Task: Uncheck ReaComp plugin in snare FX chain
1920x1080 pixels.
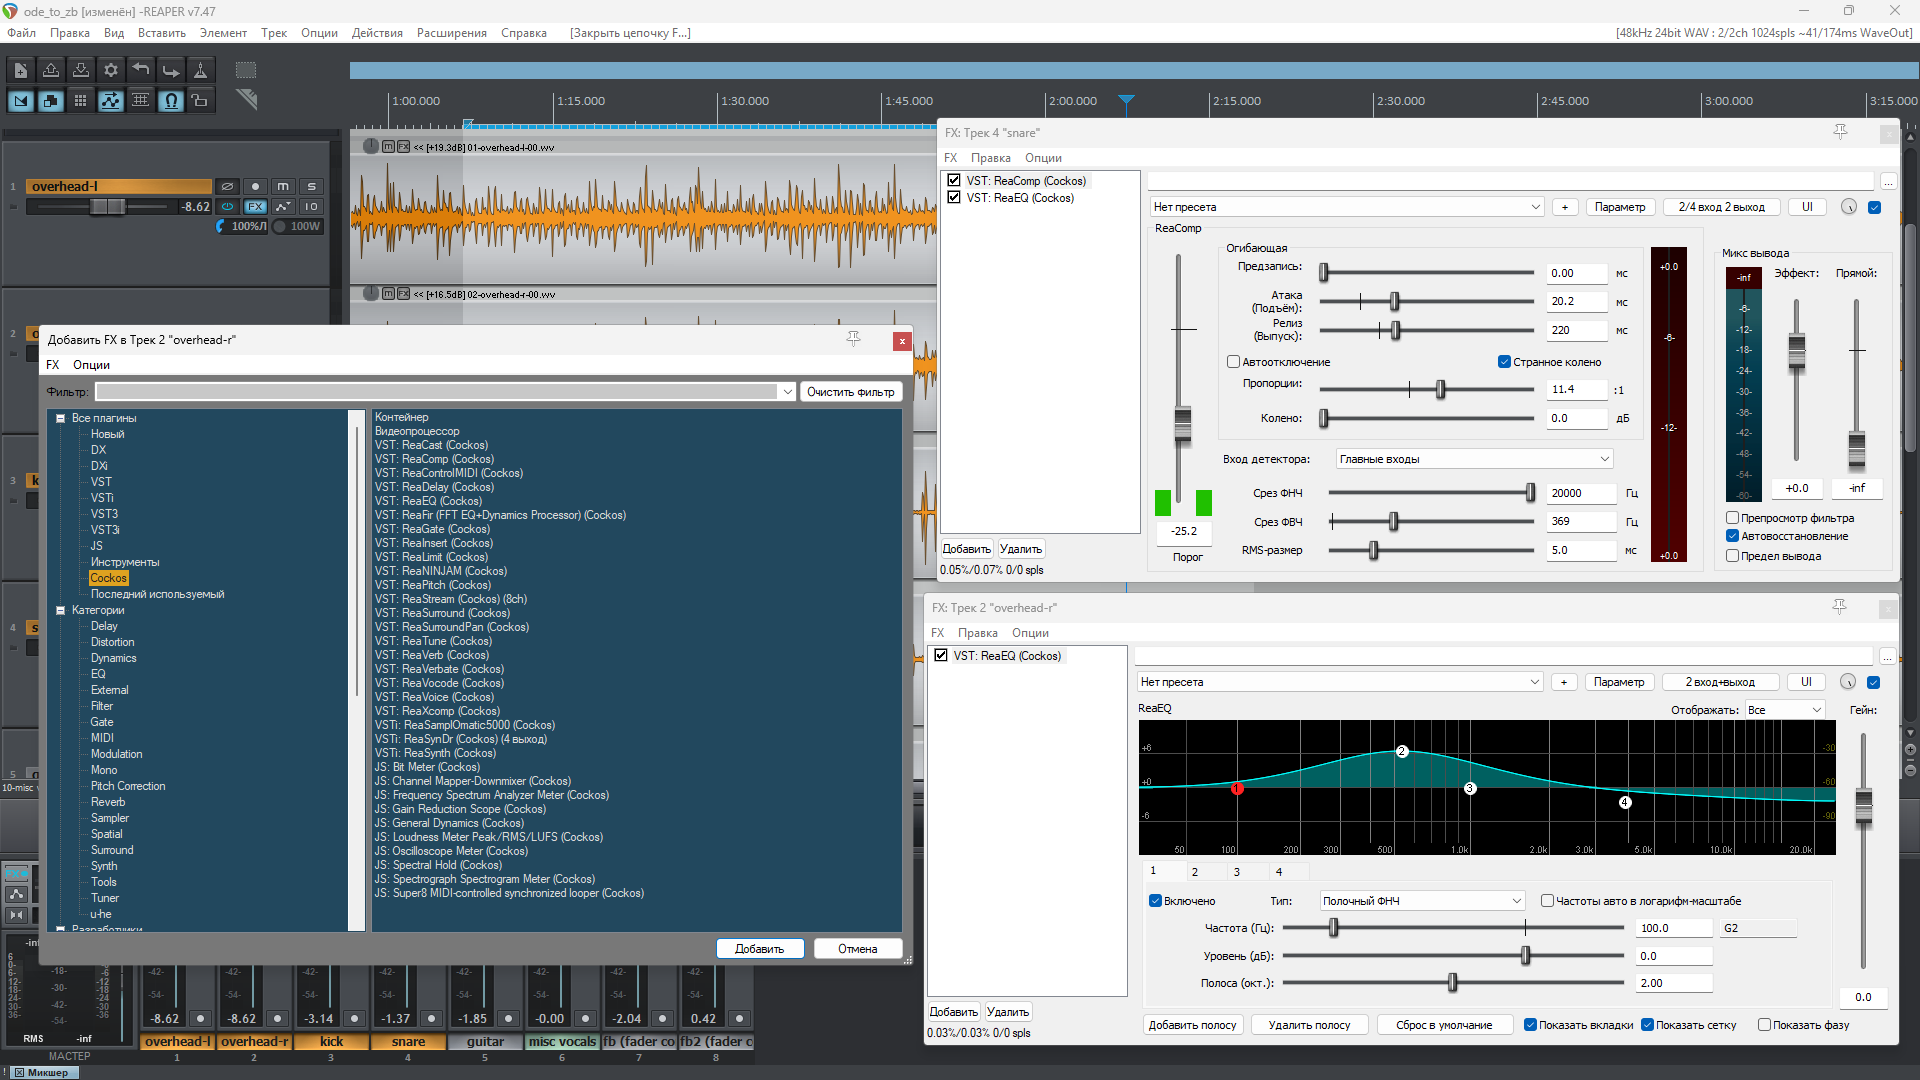Action: pos(954,181)
